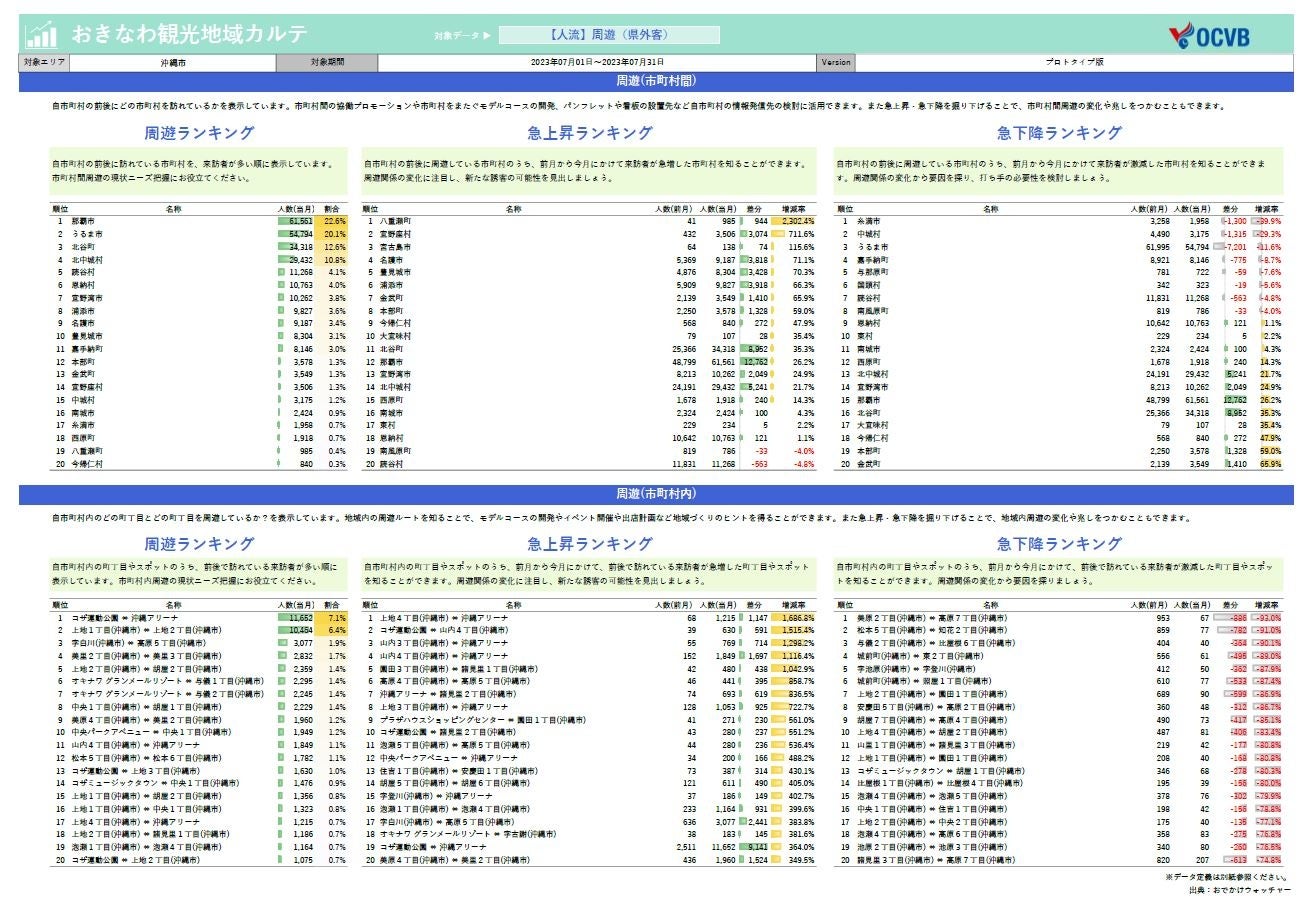Click the arrow next to 対象データ
The image size is (1313, 916).
pyautogui.click(x=487, y=36)
